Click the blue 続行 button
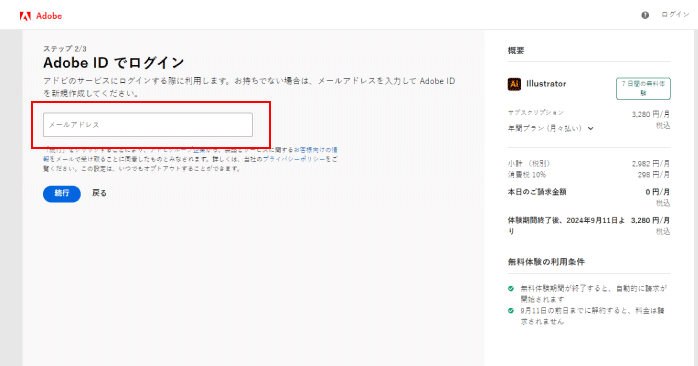The image size is (698, 366). point(62,194)
